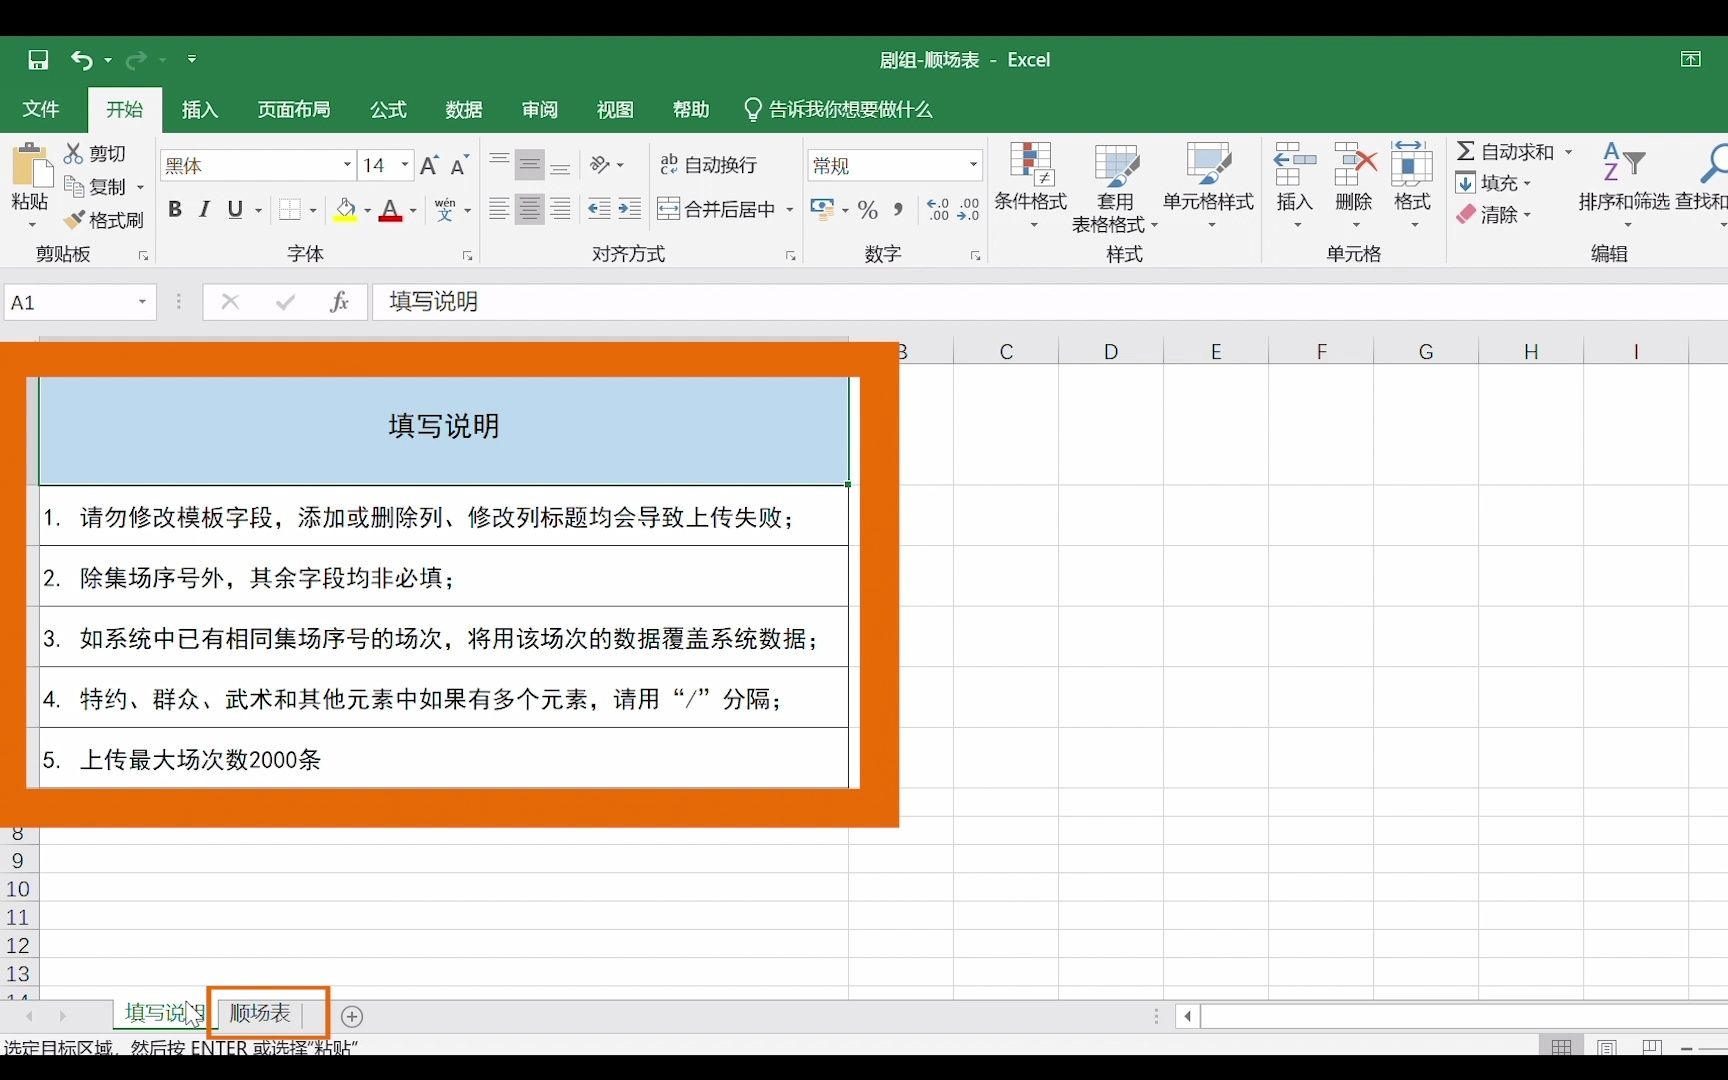Click the Borders icon

click(290, 209)
